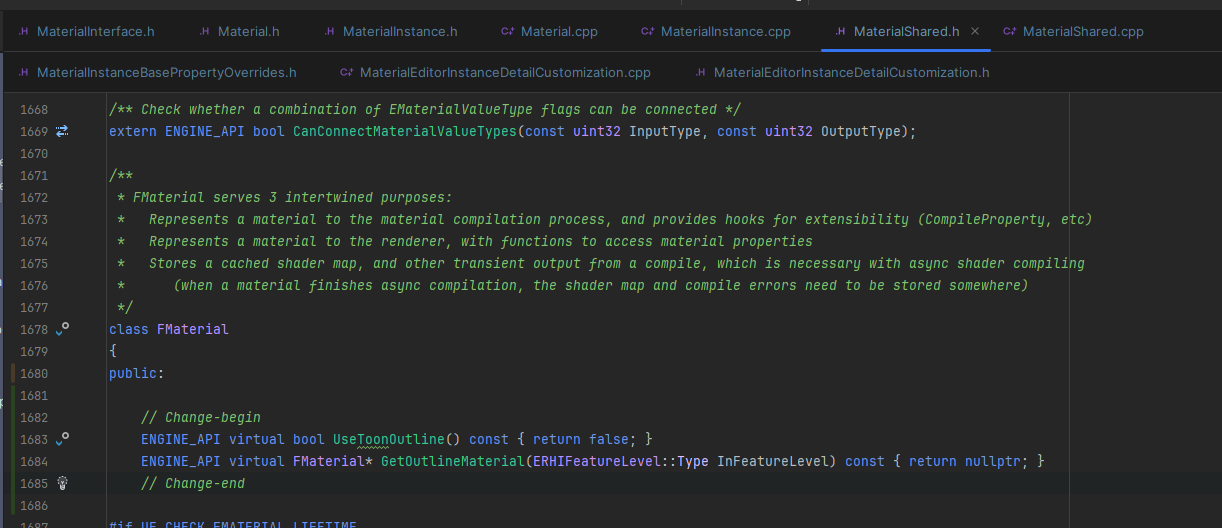
Task: Close the MaterialShared.h tab
Action: pos(976,31)
